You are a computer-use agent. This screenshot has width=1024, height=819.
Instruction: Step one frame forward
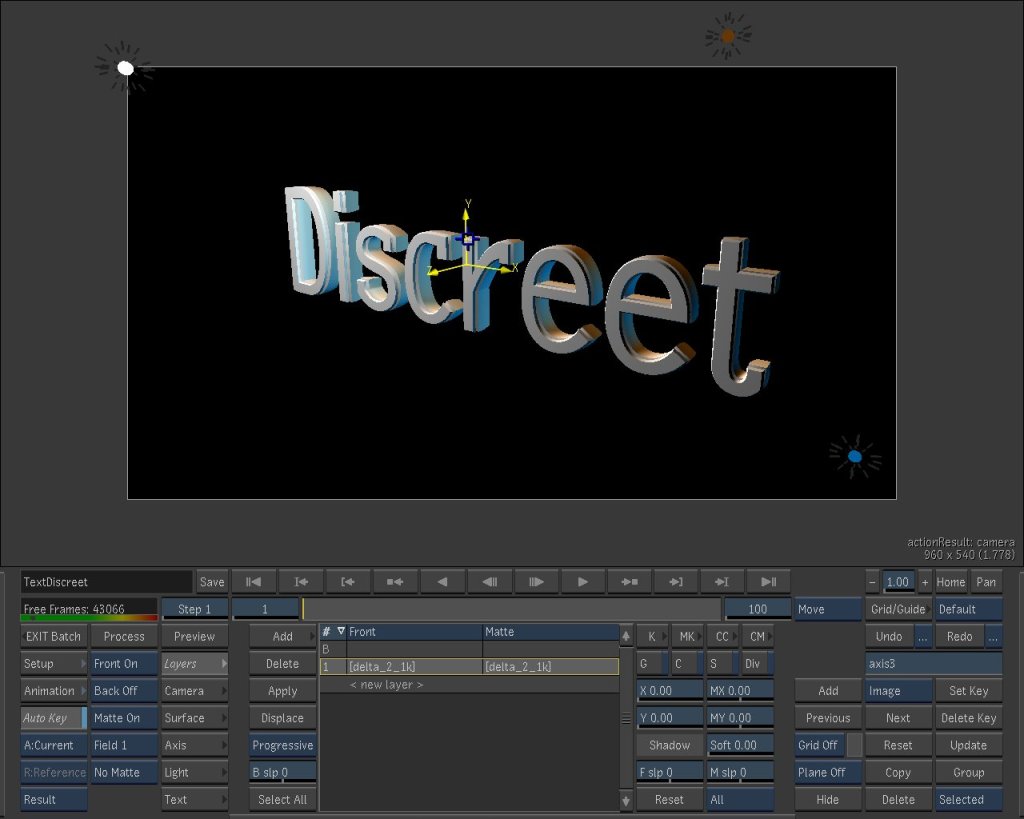(x=536, y=582)
